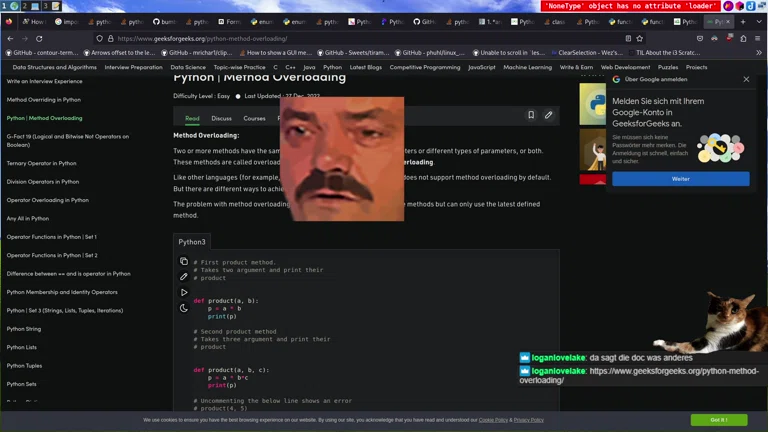Viewport: 768px width, 432px height.
Task: Switch to the 'Form' browser tab
Action: (230, 22)
